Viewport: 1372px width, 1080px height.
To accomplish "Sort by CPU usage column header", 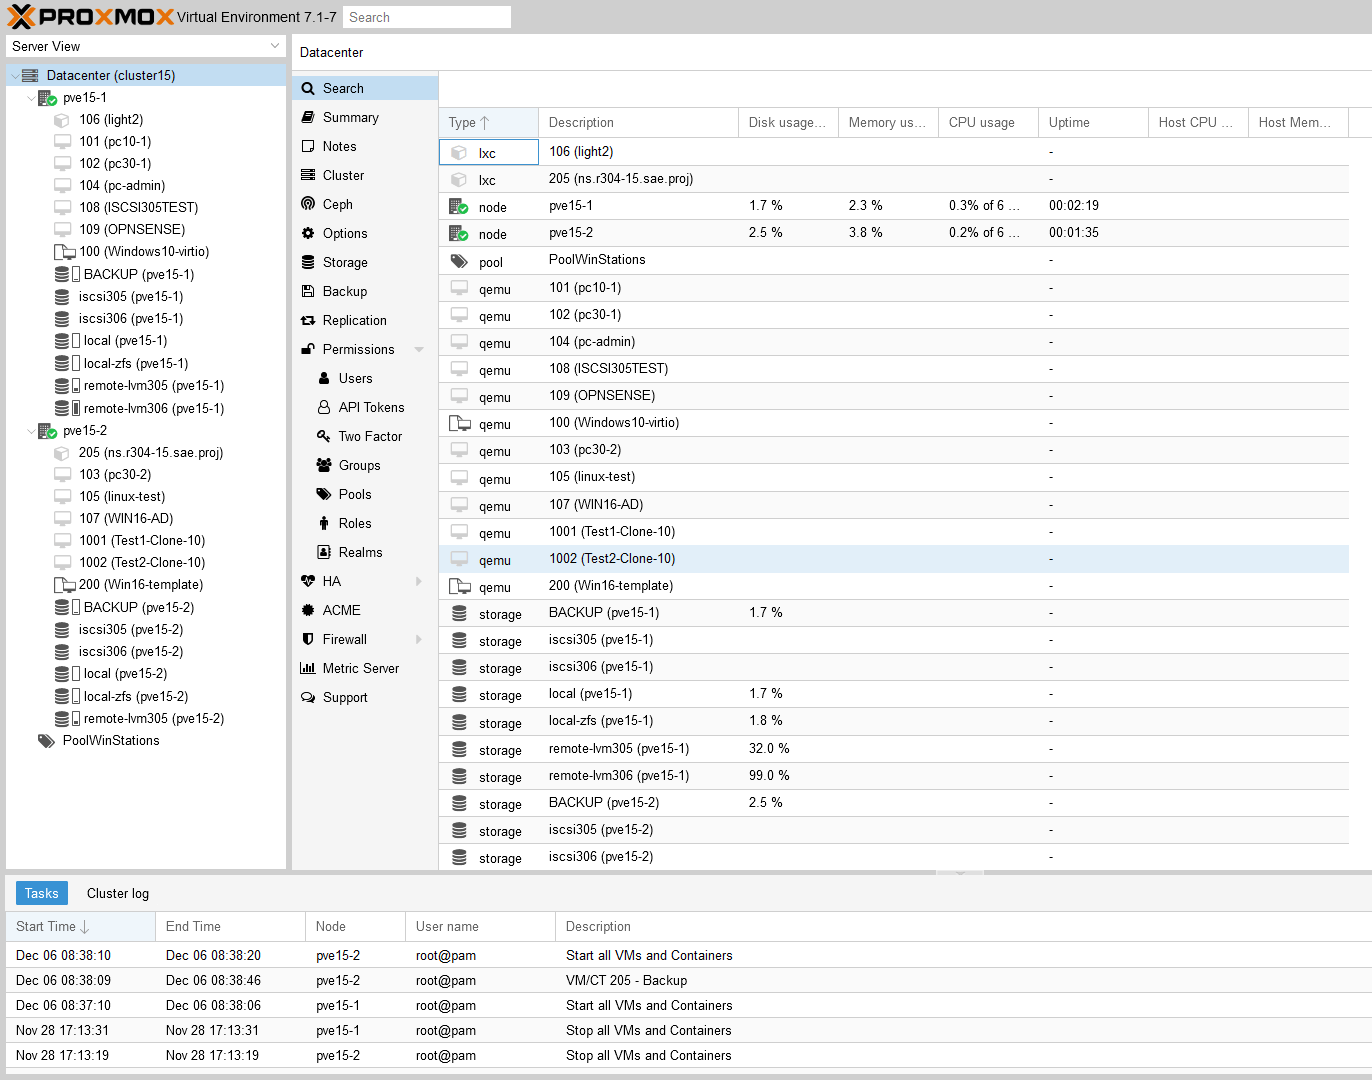I will (988, 122).
